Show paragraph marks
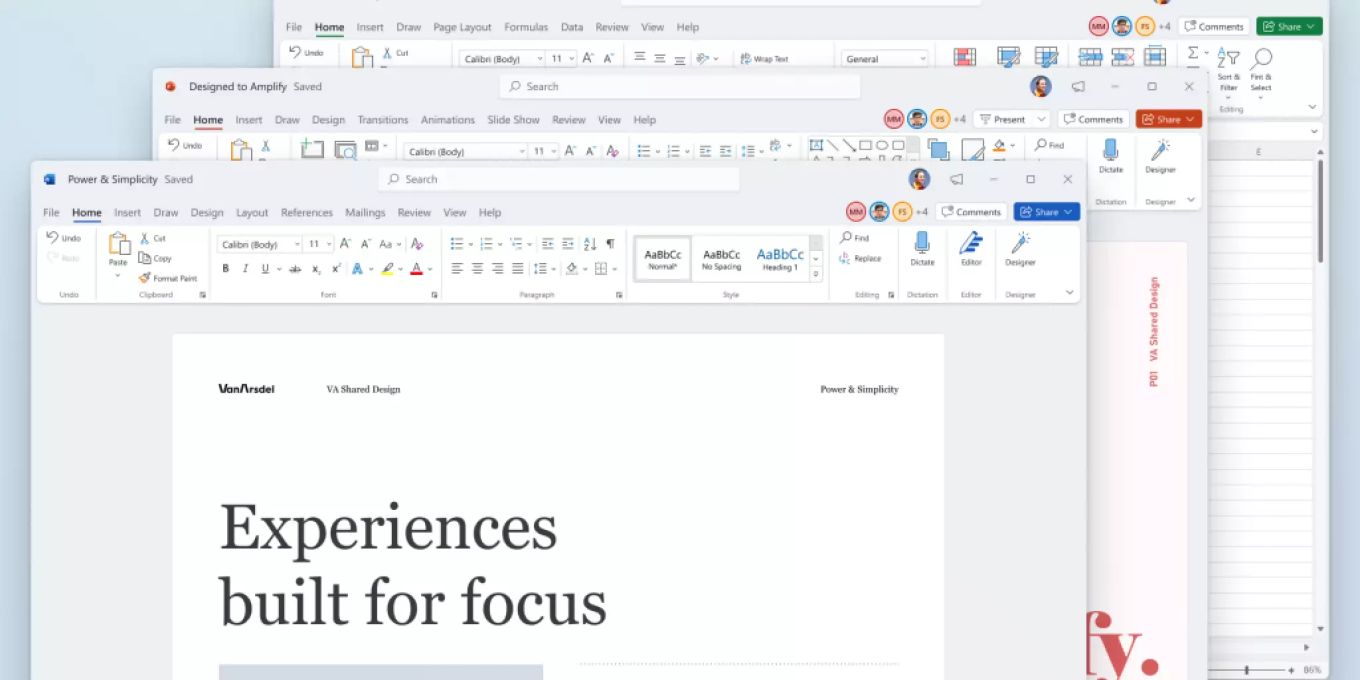Screen dimensions: 1360x680 (x=612, y=243)
